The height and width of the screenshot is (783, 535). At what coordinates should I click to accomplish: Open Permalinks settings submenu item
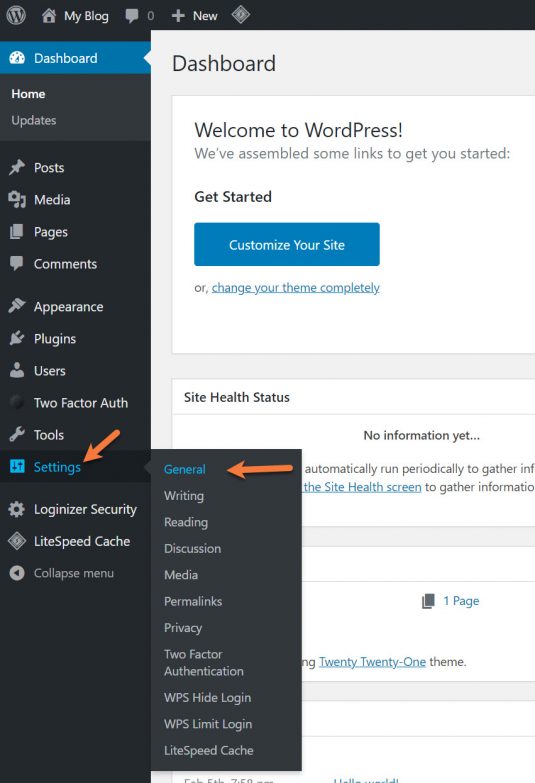tap(193, 601)
